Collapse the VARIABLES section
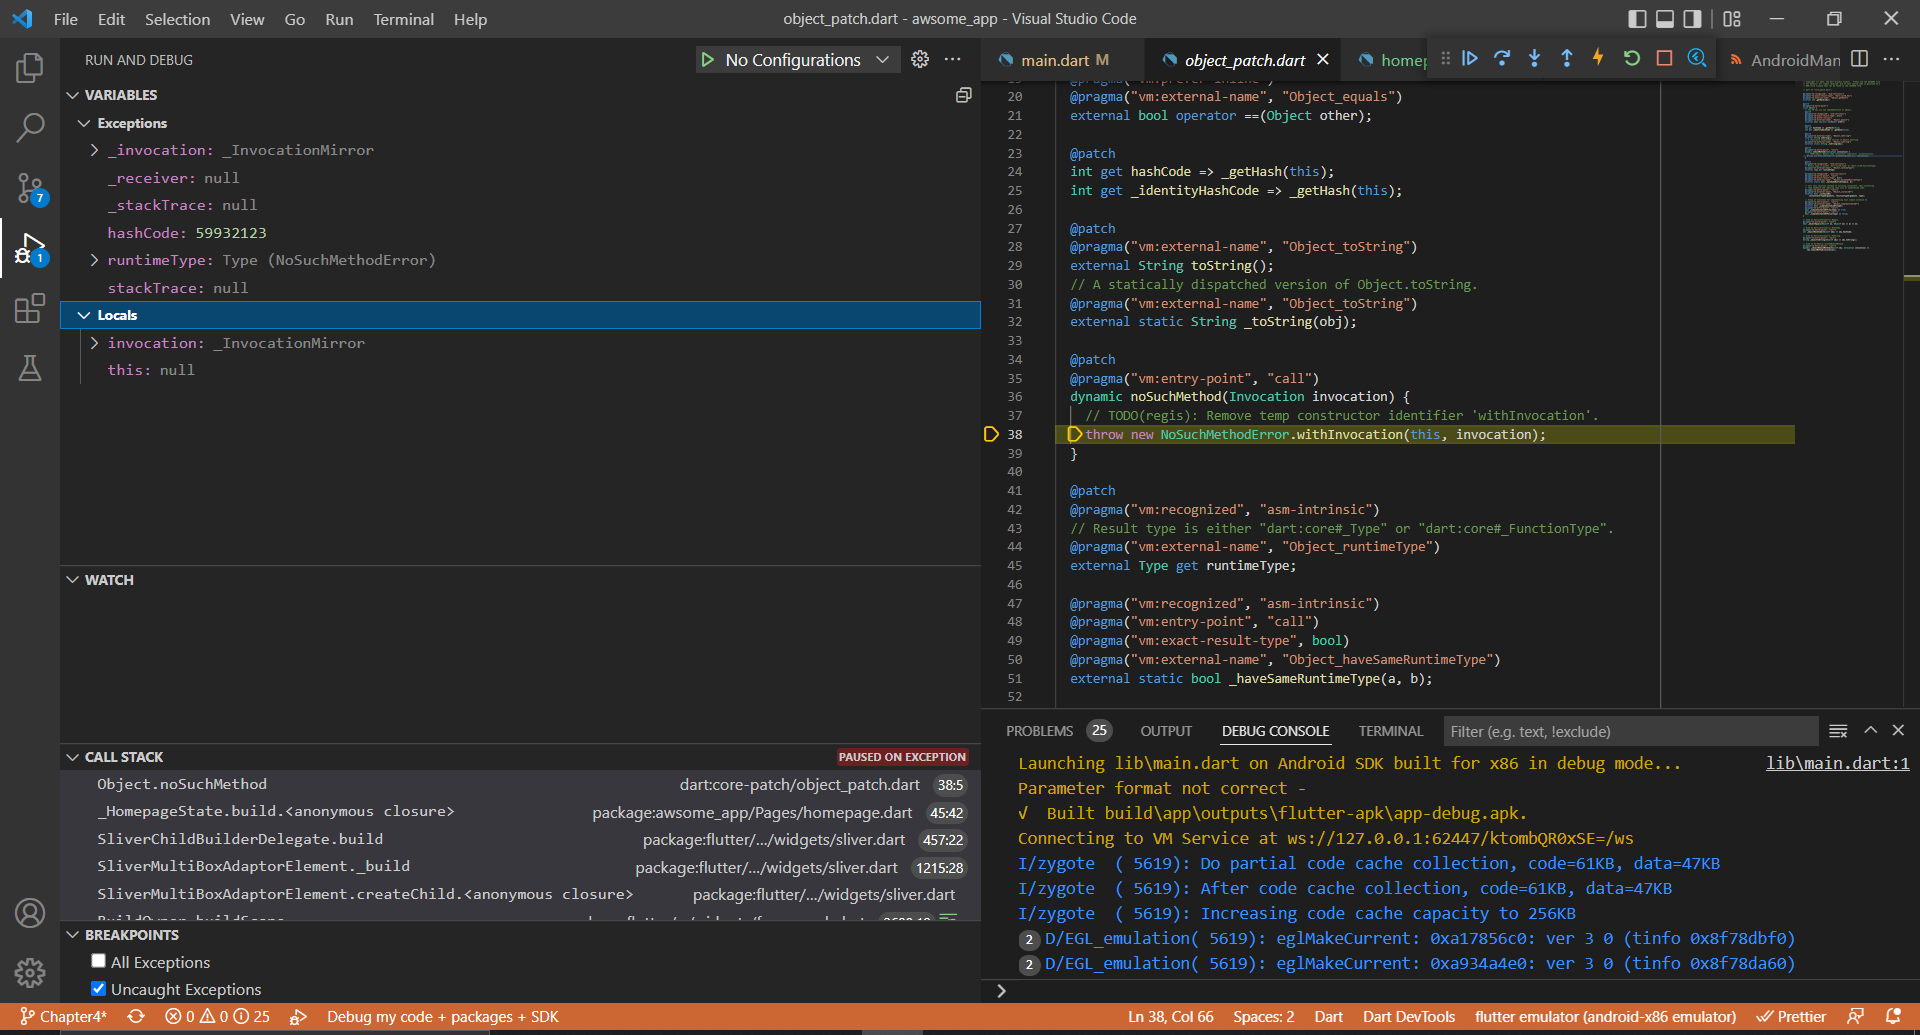 [73, 95]
